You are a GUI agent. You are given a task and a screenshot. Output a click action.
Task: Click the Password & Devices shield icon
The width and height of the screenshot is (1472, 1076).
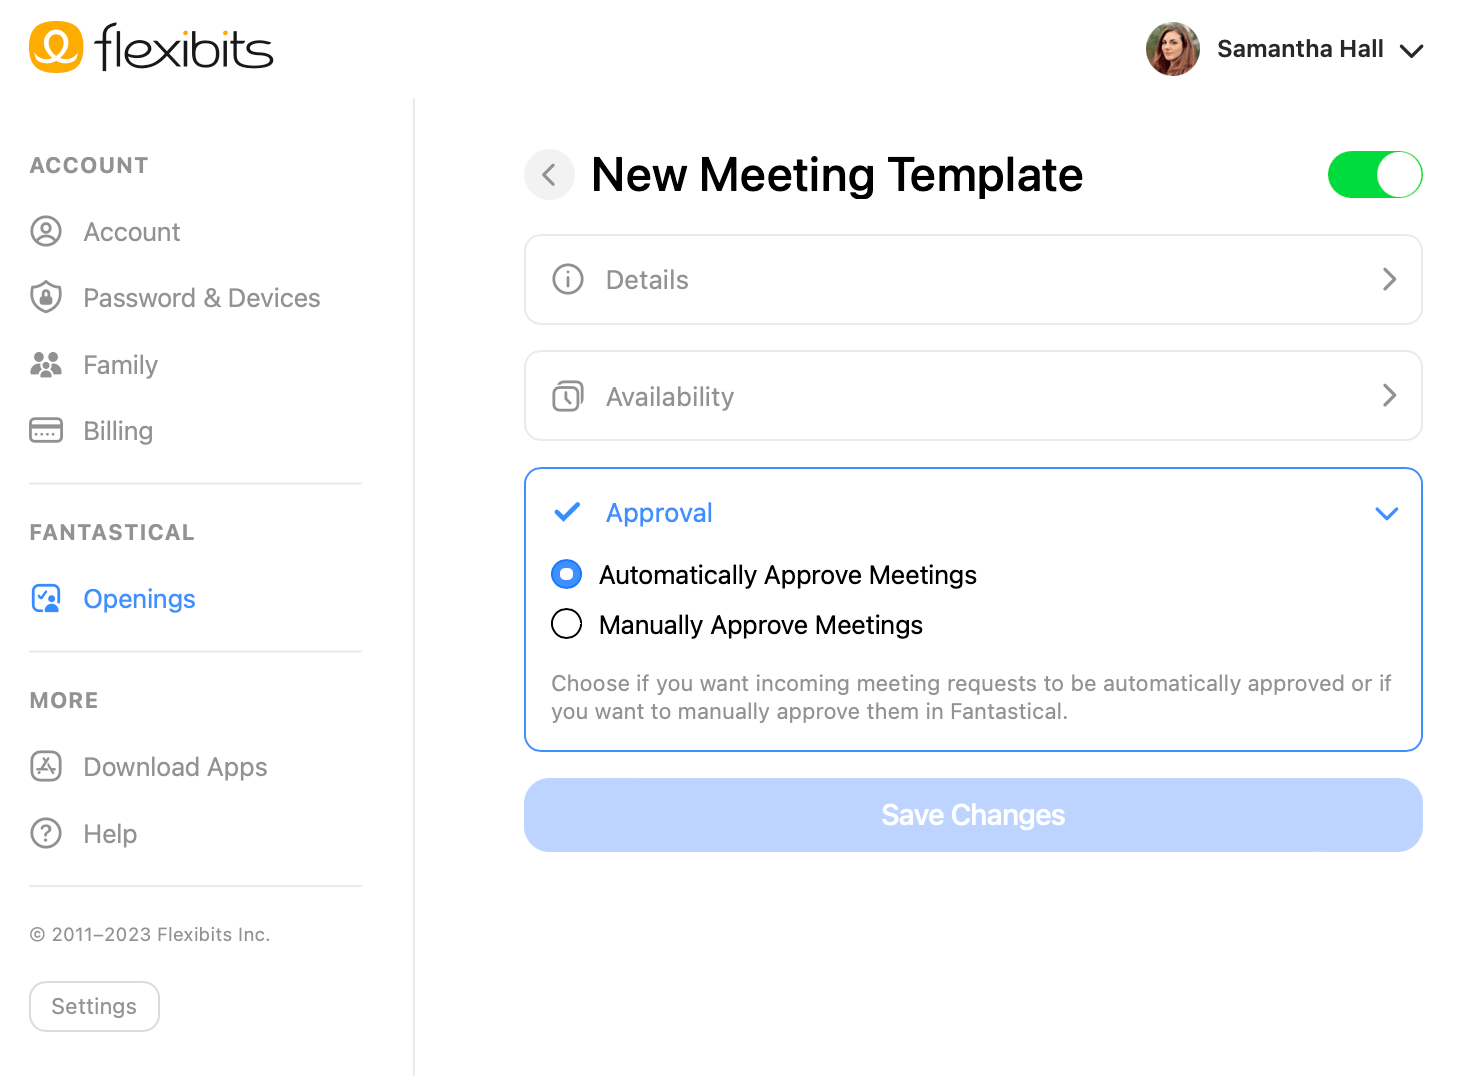click(x=46, y=297)
